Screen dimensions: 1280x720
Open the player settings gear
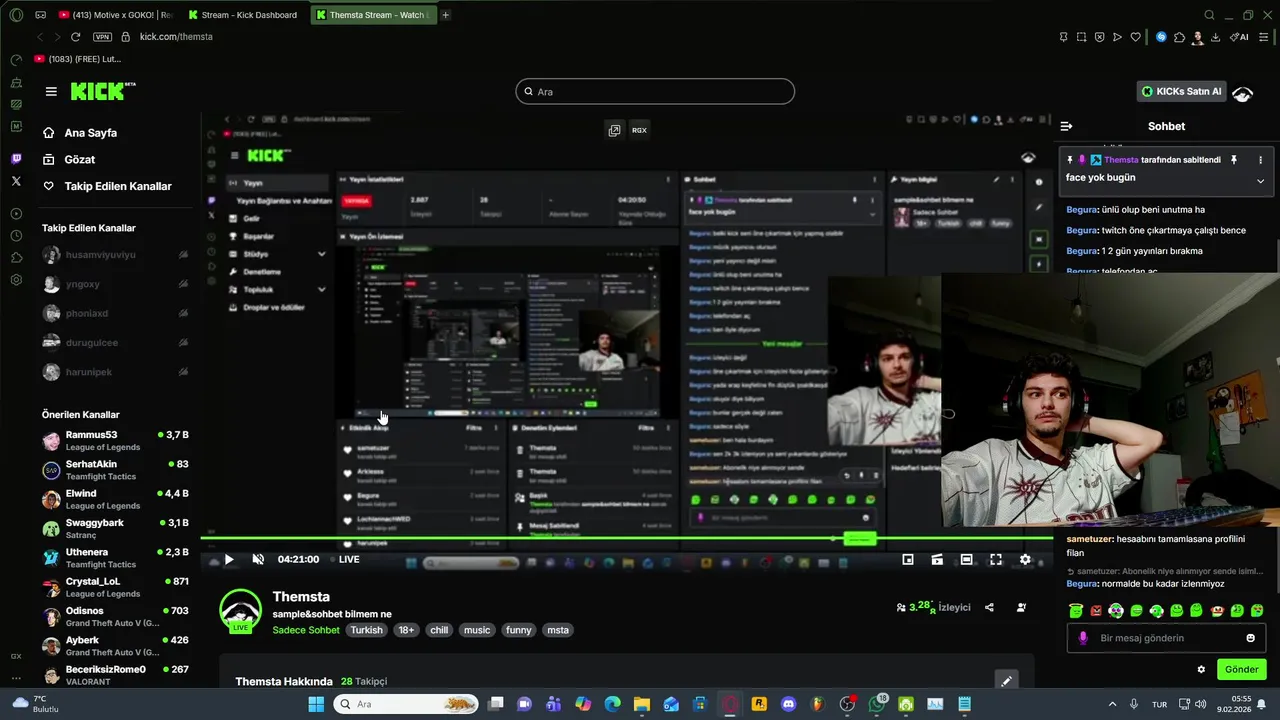coord(1025,560)
